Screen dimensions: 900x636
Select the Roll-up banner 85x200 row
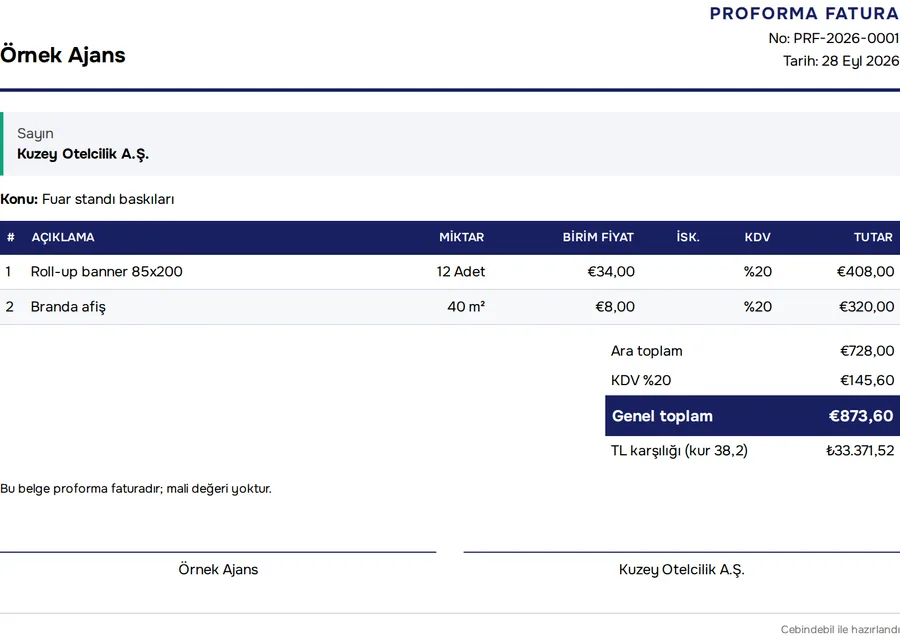450,272
